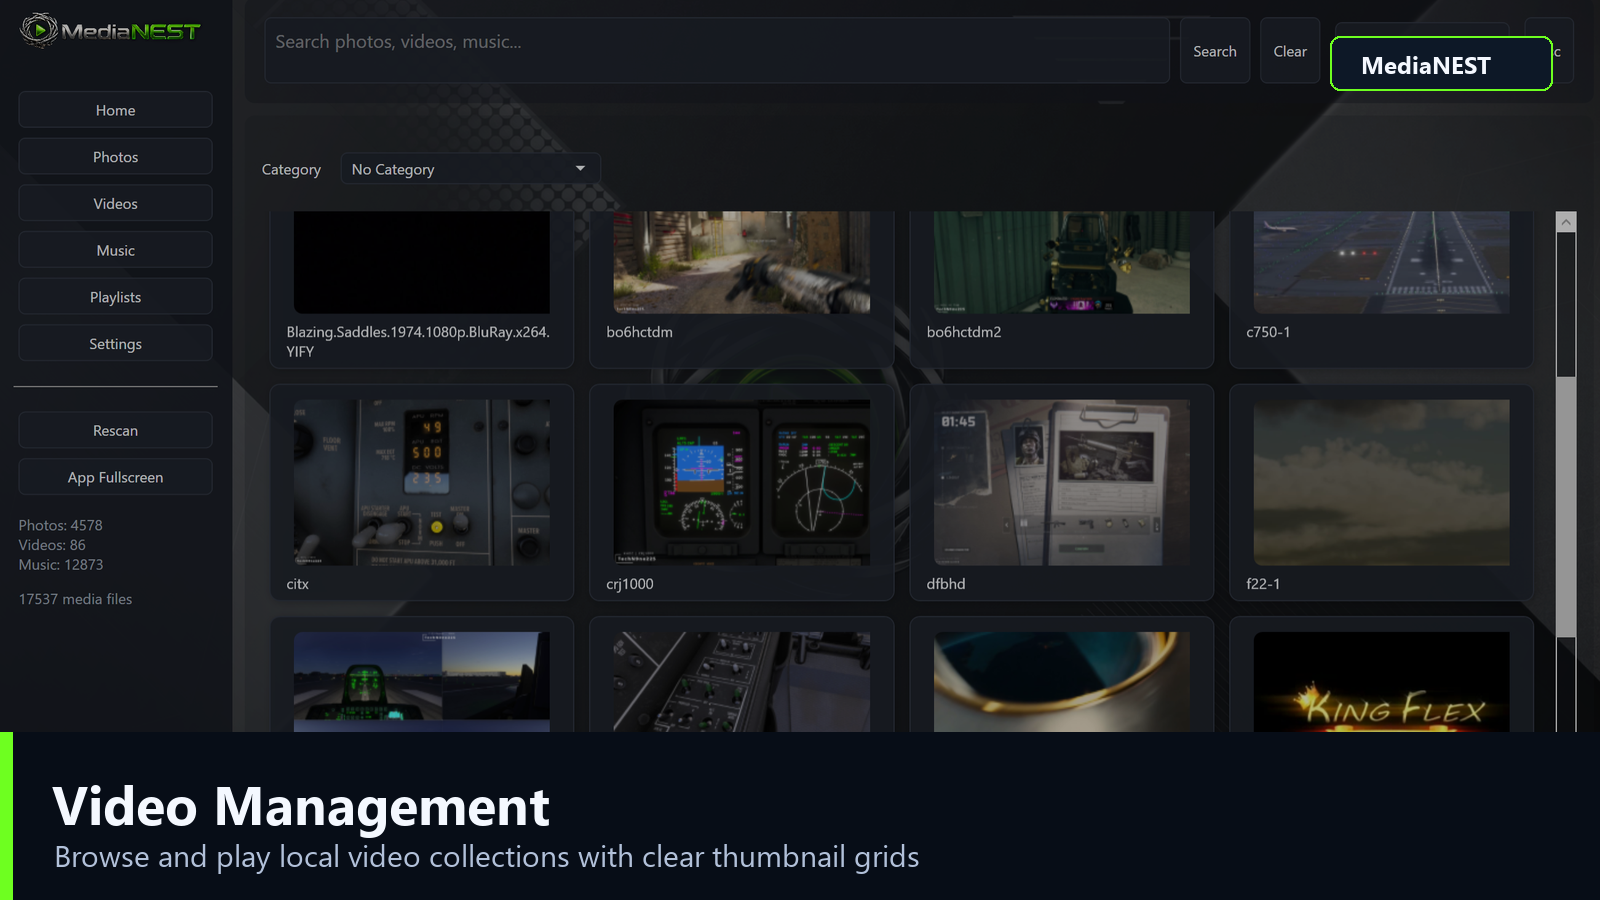Click the dfbhd title text
This screenshot has height=900, width=1600.
(x=946, y=584)
